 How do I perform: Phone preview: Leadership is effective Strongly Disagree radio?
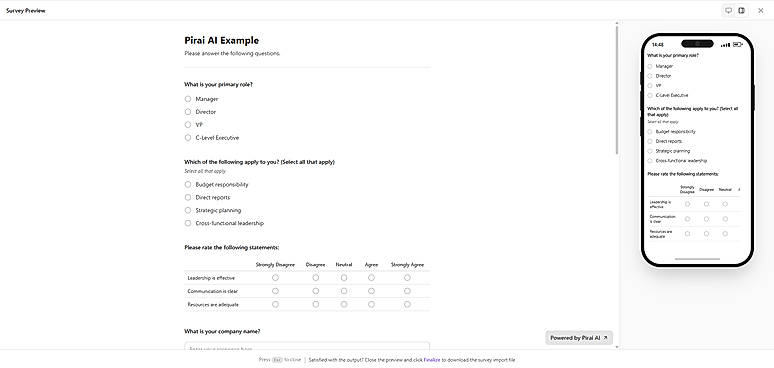tap(688, 204)
